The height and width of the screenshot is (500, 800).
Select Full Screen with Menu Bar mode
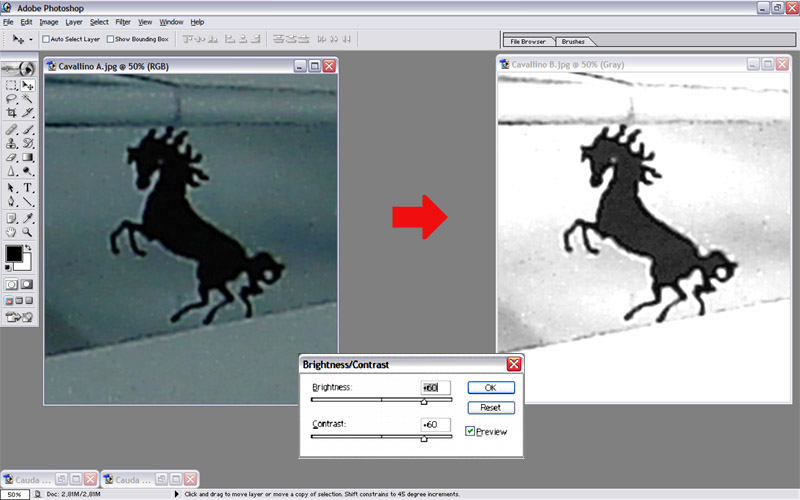pyautogui.click(x=19, y=301)
